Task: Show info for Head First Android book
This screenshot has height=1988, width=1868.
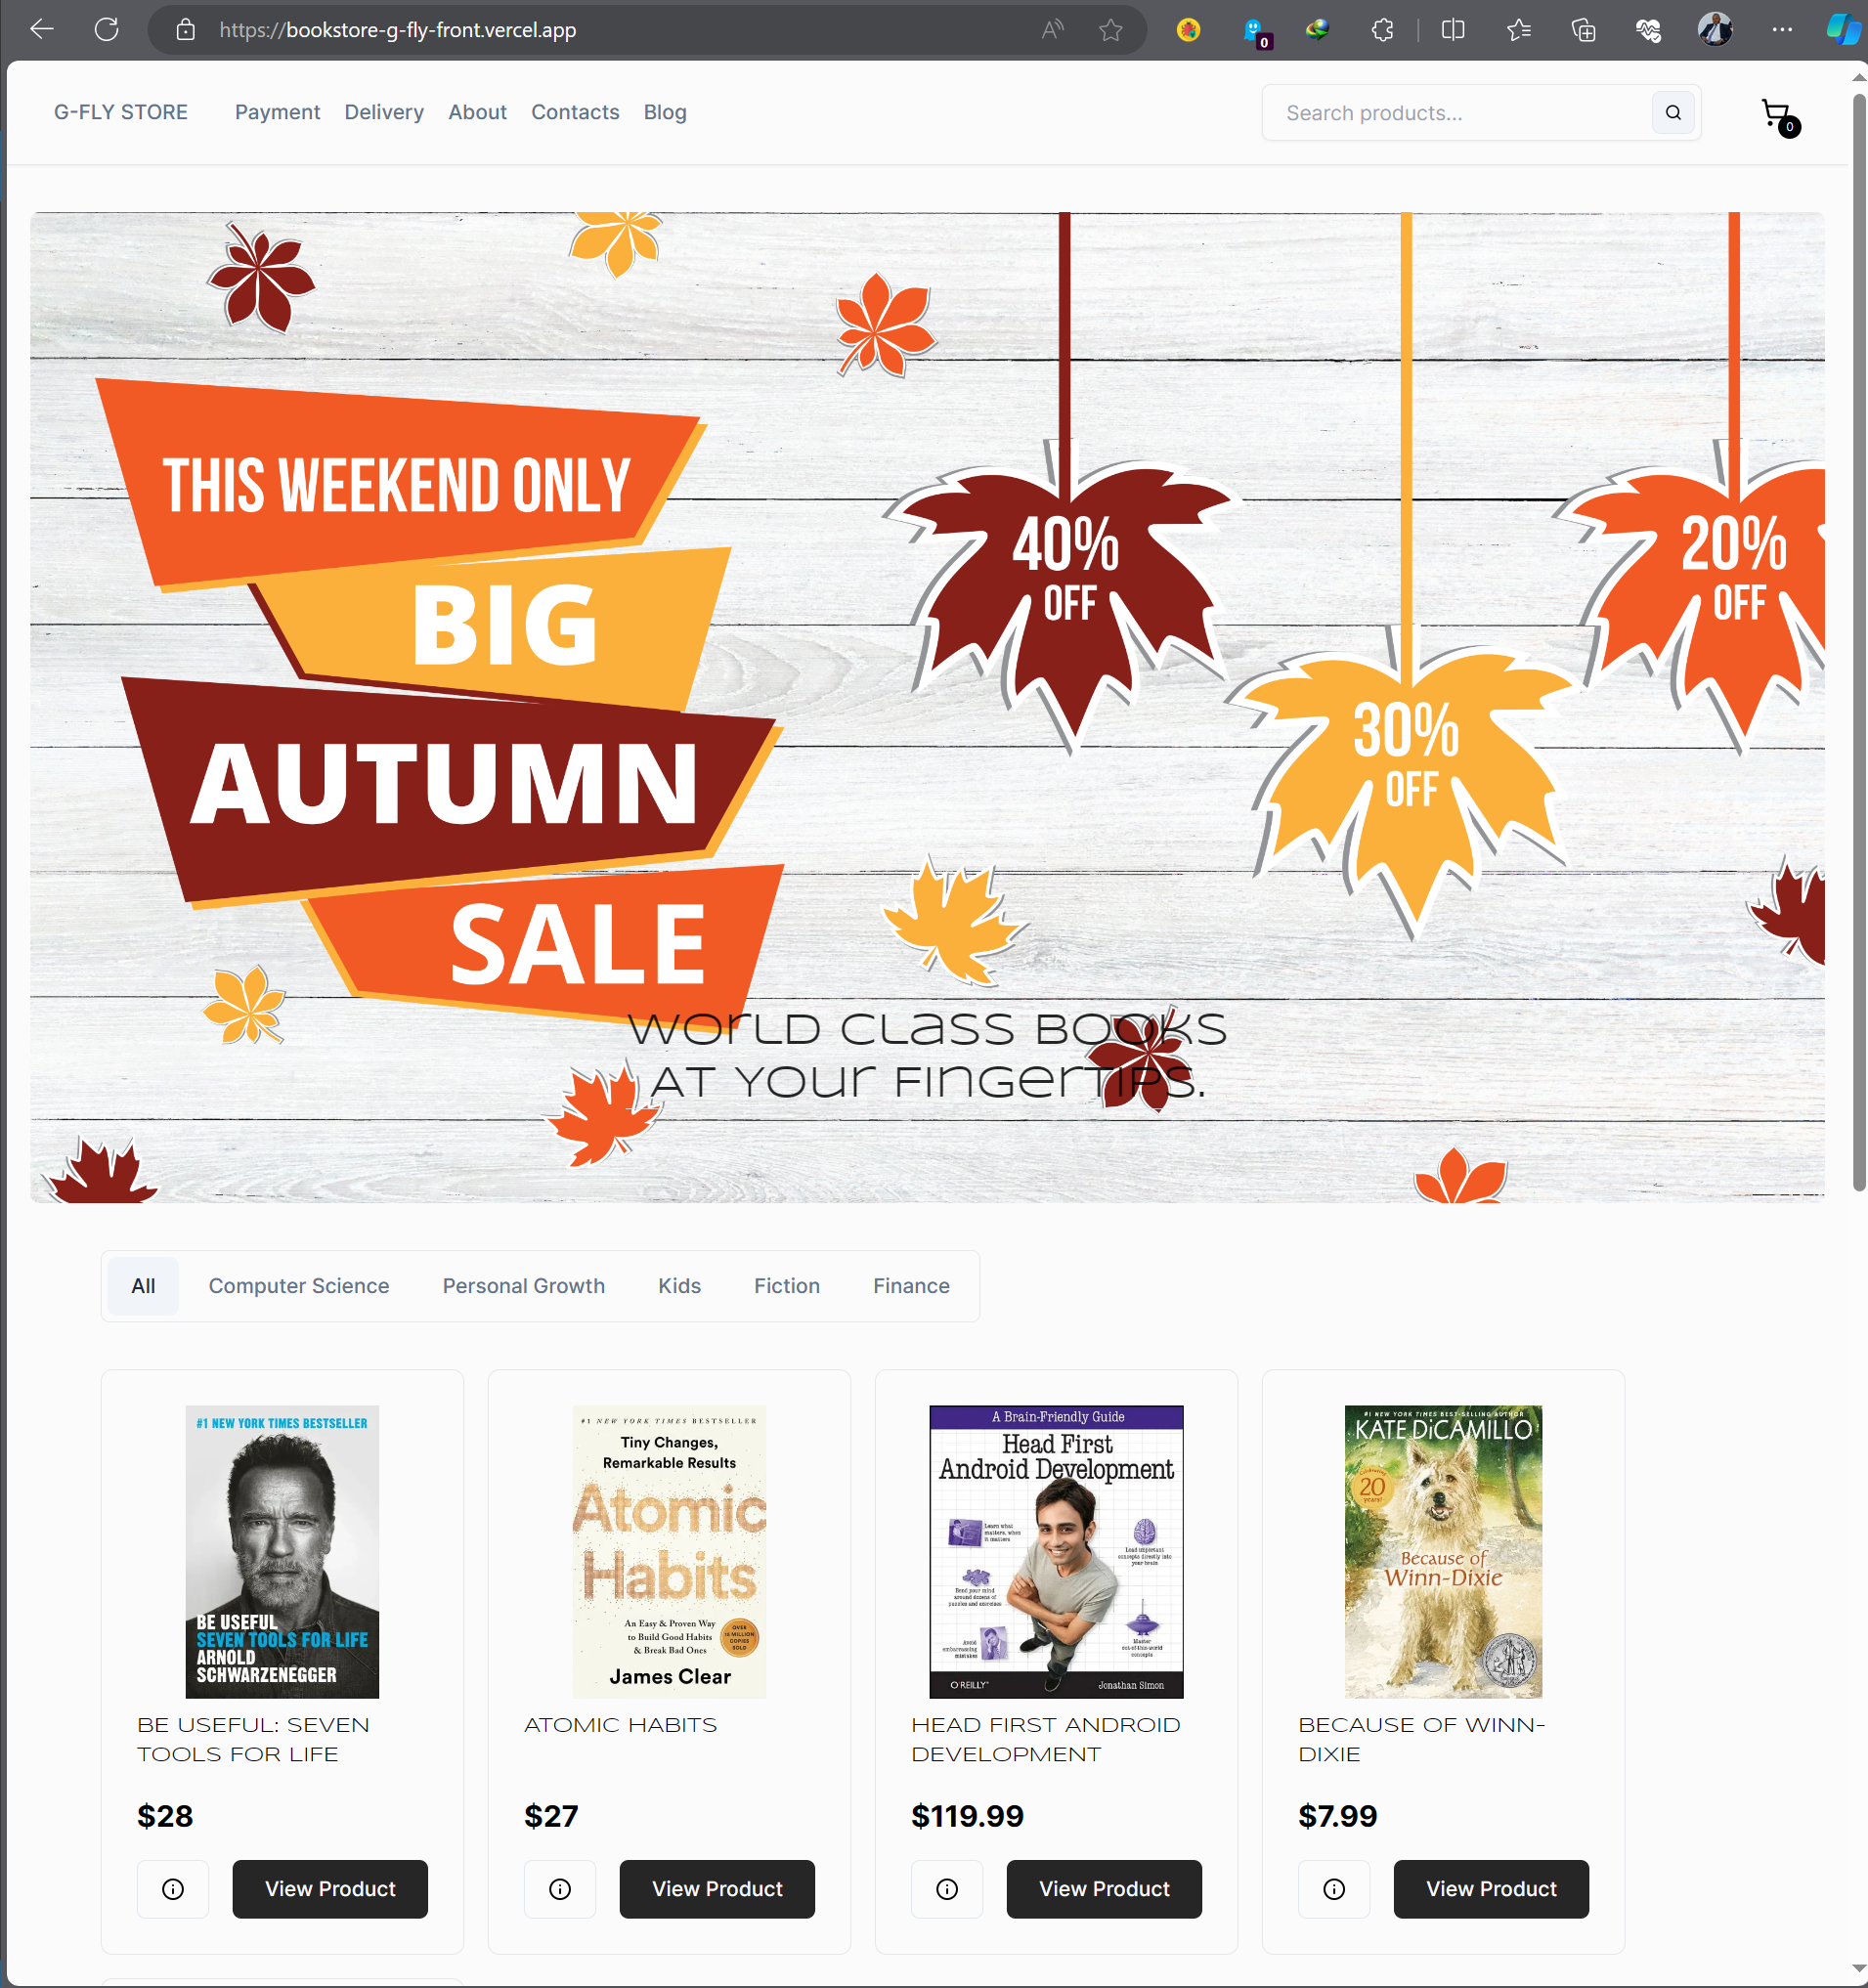Action: click(947, 1889)
